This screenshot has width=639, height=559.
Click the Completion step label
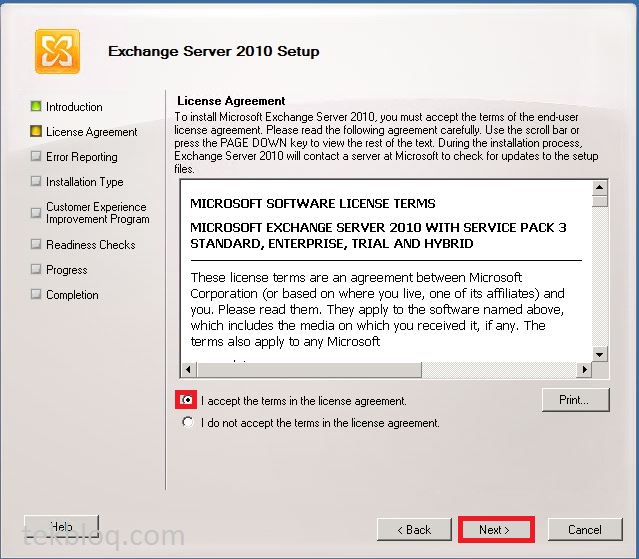[72, 295]
